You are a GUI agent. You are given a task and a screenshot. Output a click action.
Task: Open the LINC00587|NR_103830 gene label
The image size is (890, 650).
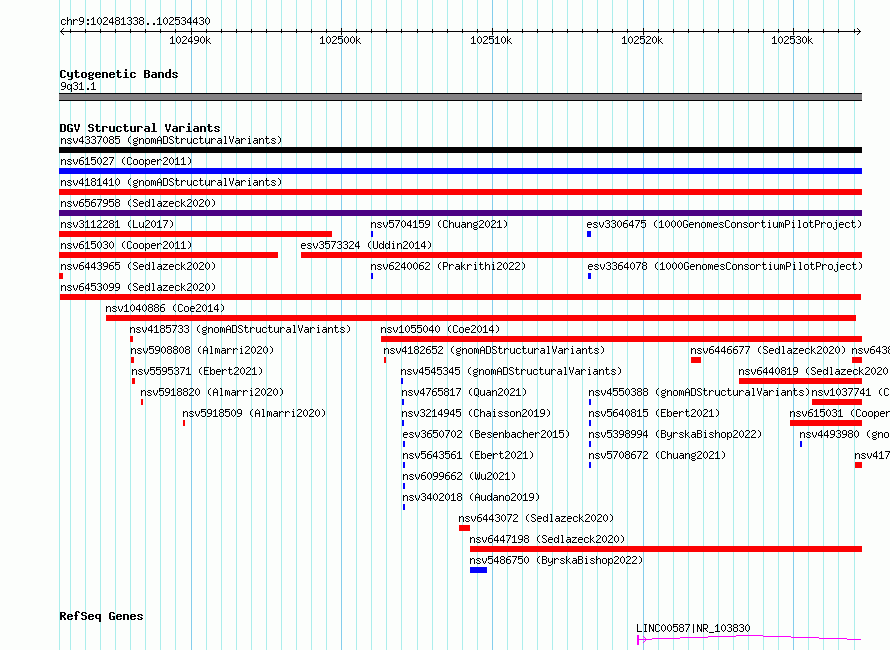(693, 628)
